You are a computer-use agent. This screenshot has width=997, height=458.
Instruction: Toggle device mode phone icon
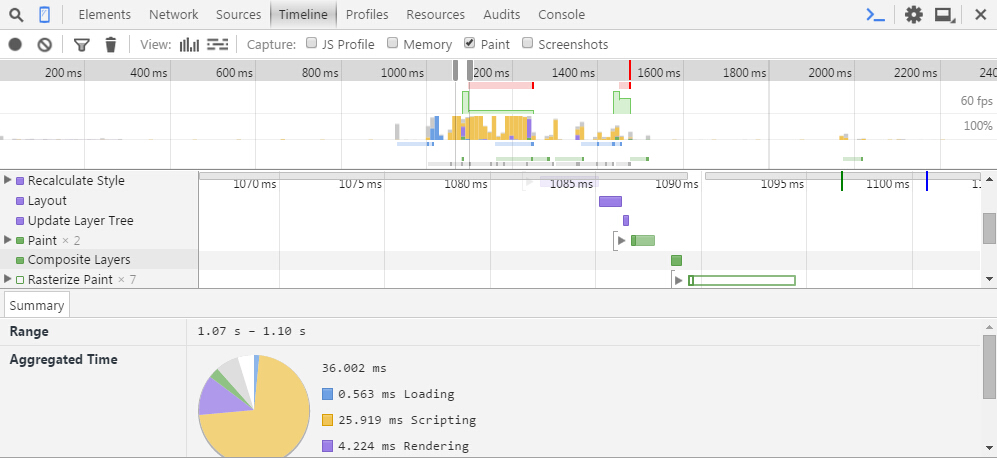(x=45, y=15)
